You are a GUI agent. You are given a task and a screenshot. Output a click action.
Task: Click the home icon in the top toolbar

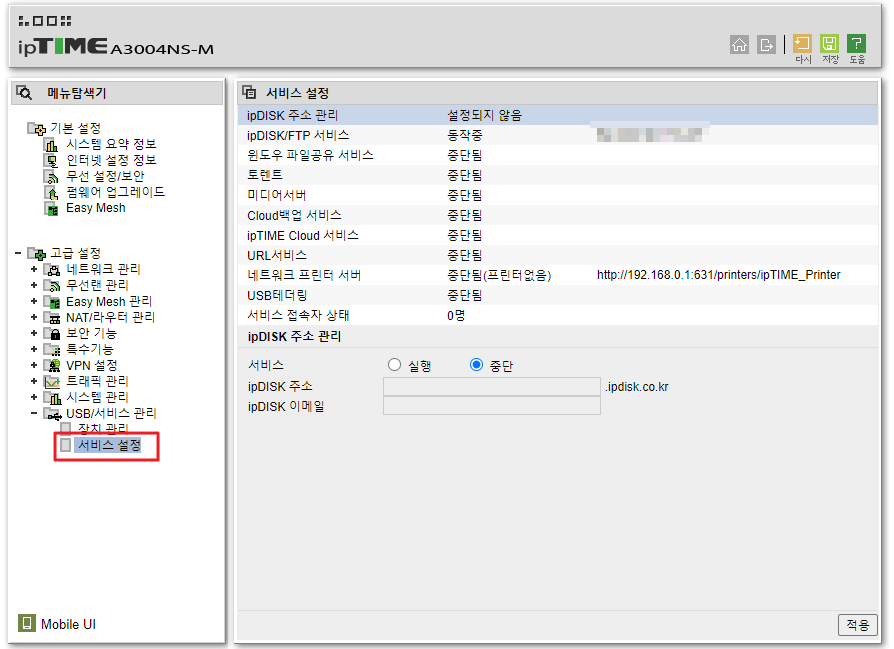click(x=740, y=45)
